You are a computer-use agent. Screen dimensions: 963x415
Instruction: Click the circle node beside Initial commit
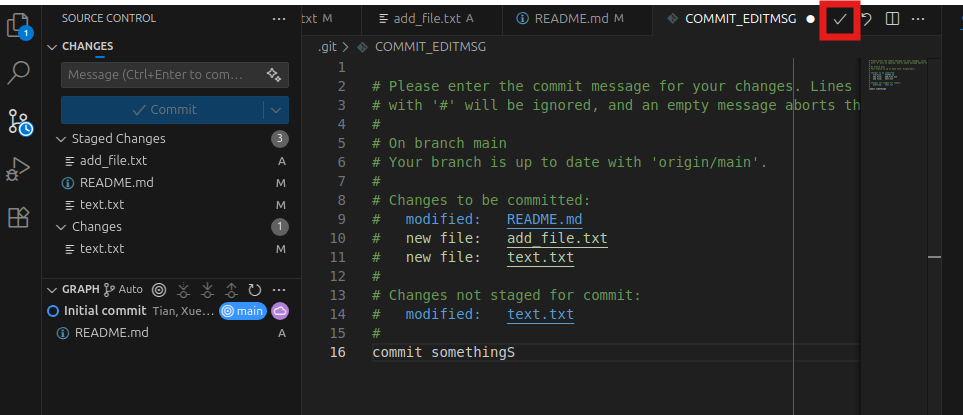pyautogui.click(x=53, y=311)
